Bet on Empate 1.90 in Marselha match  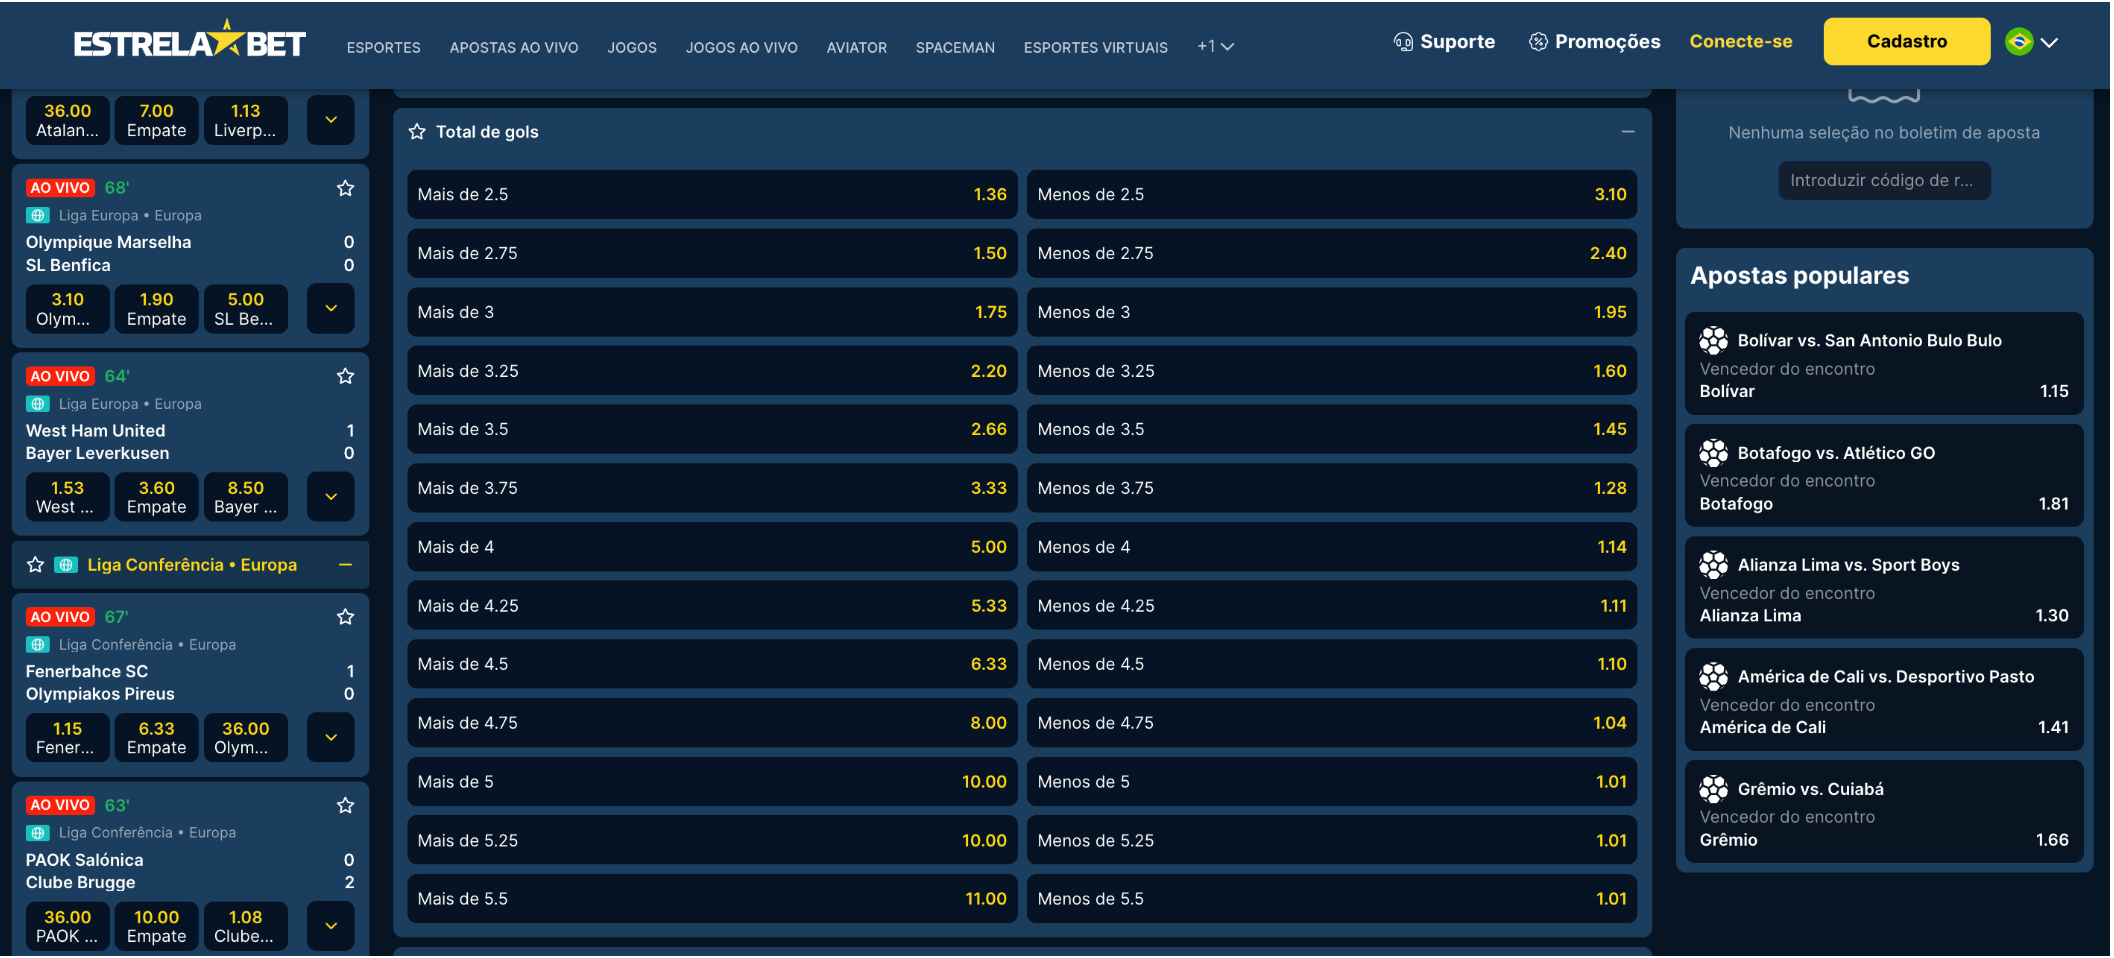pos(157,309)
